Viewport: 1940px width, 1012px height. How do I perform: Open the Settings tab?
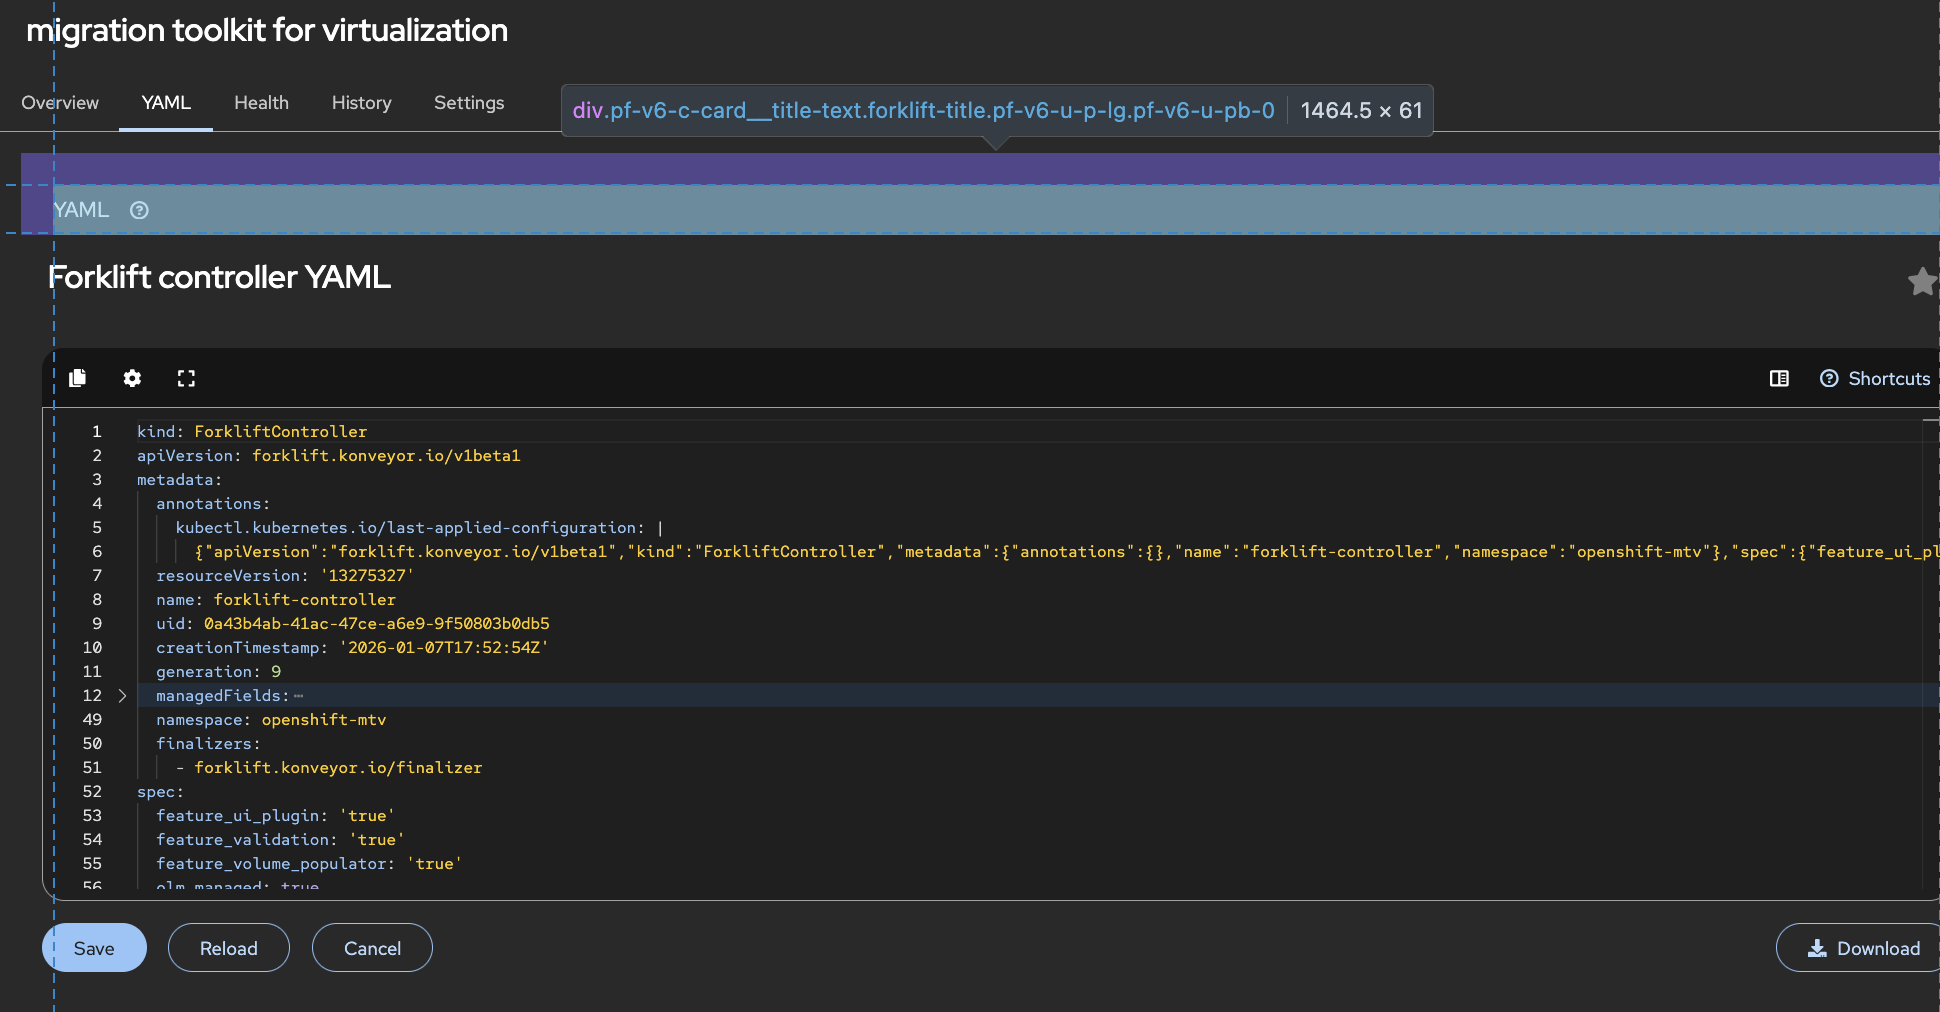tap(469, 103)
